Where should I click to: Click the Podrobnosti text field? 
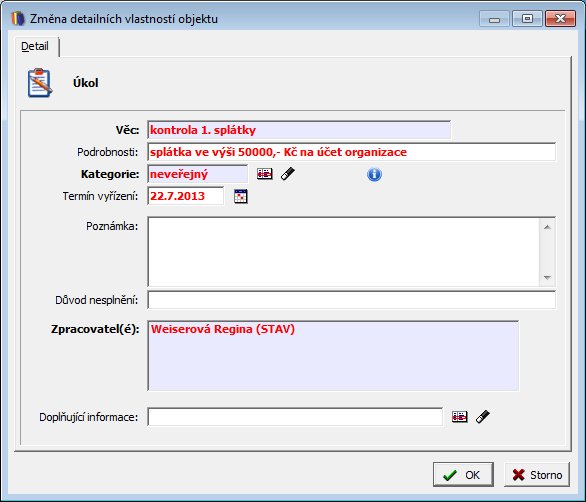(352, 152)
